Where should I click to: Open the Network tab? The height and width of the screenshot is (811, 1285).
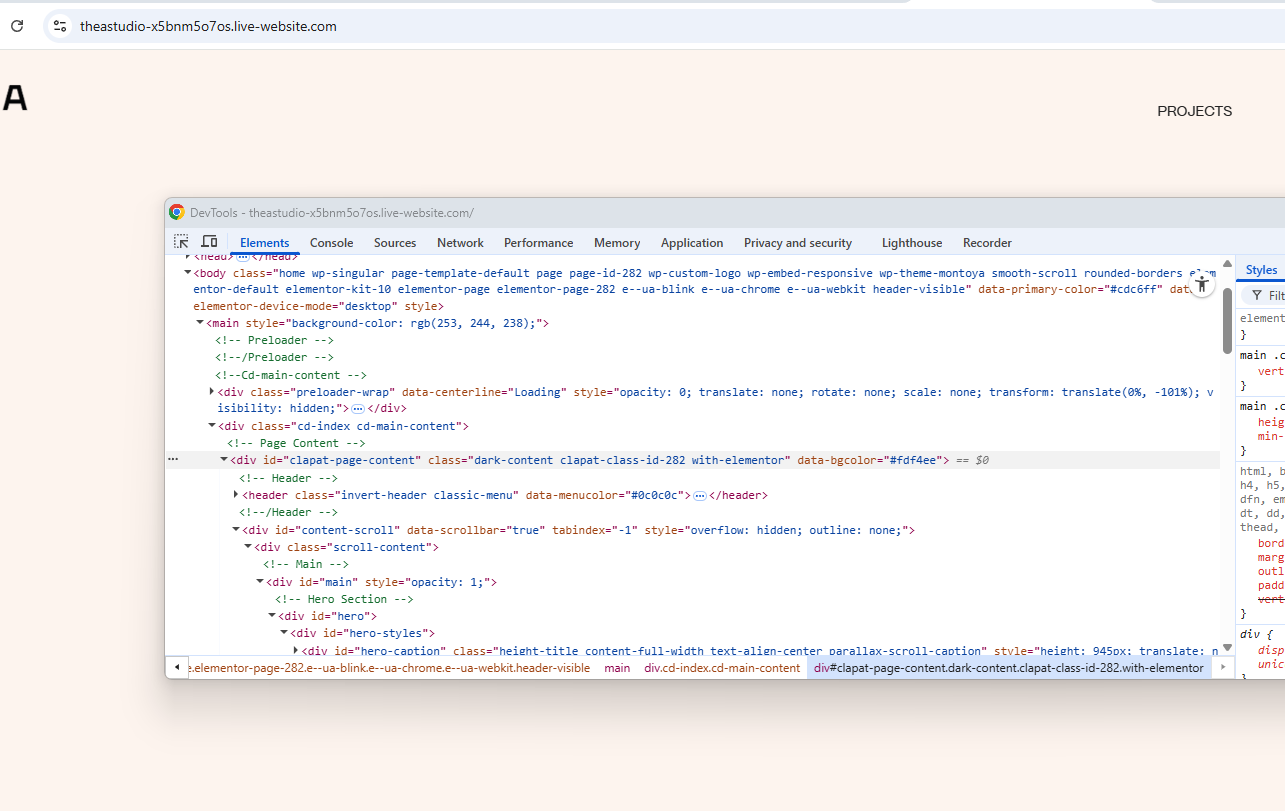(460, 243)
